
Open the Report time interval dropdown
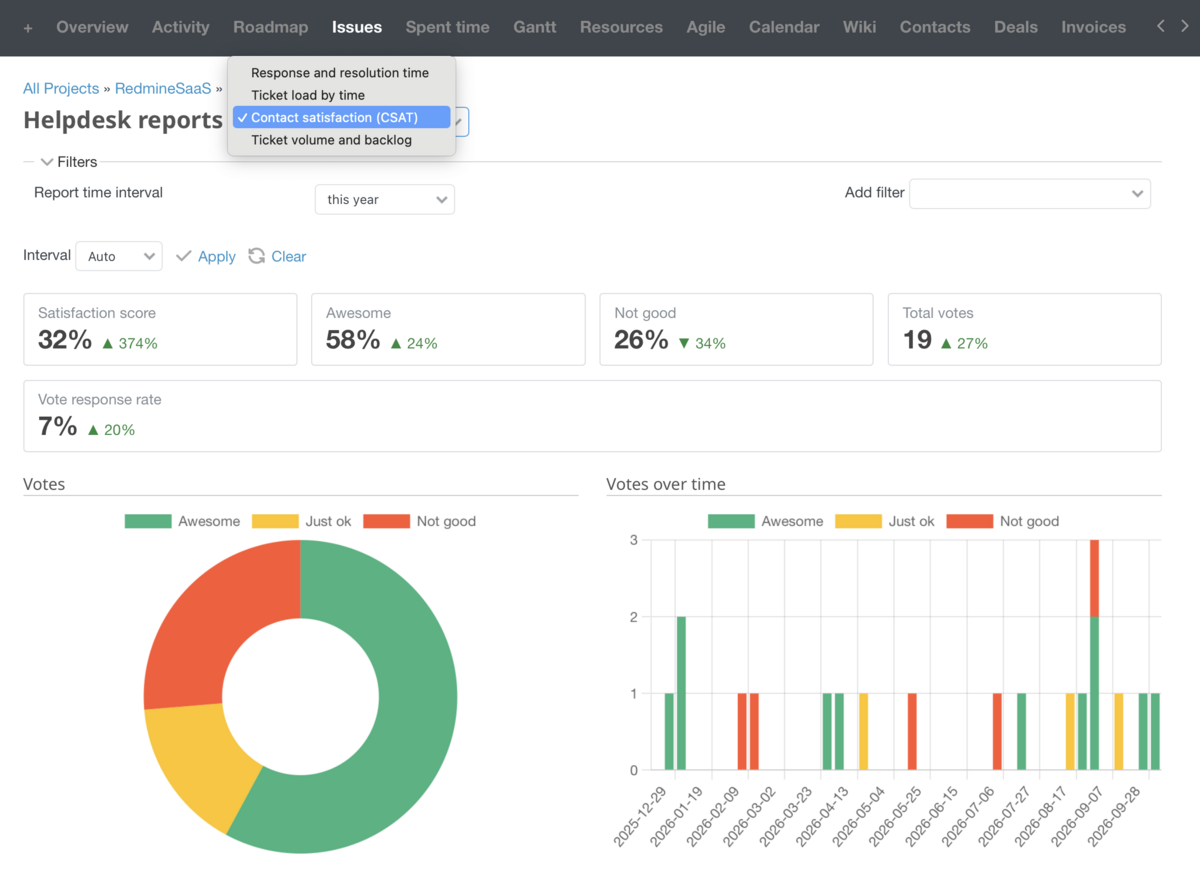coord(385,199)
